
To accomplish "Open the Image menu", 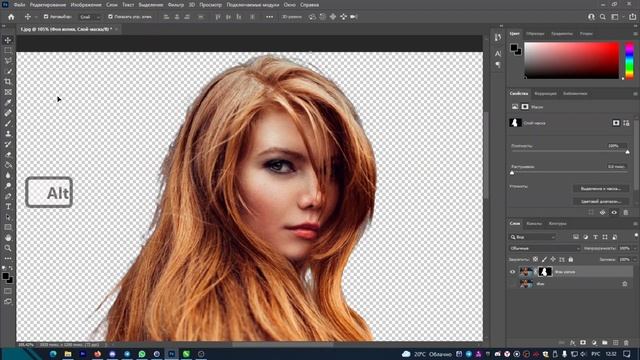I will [x=86, y=5].
